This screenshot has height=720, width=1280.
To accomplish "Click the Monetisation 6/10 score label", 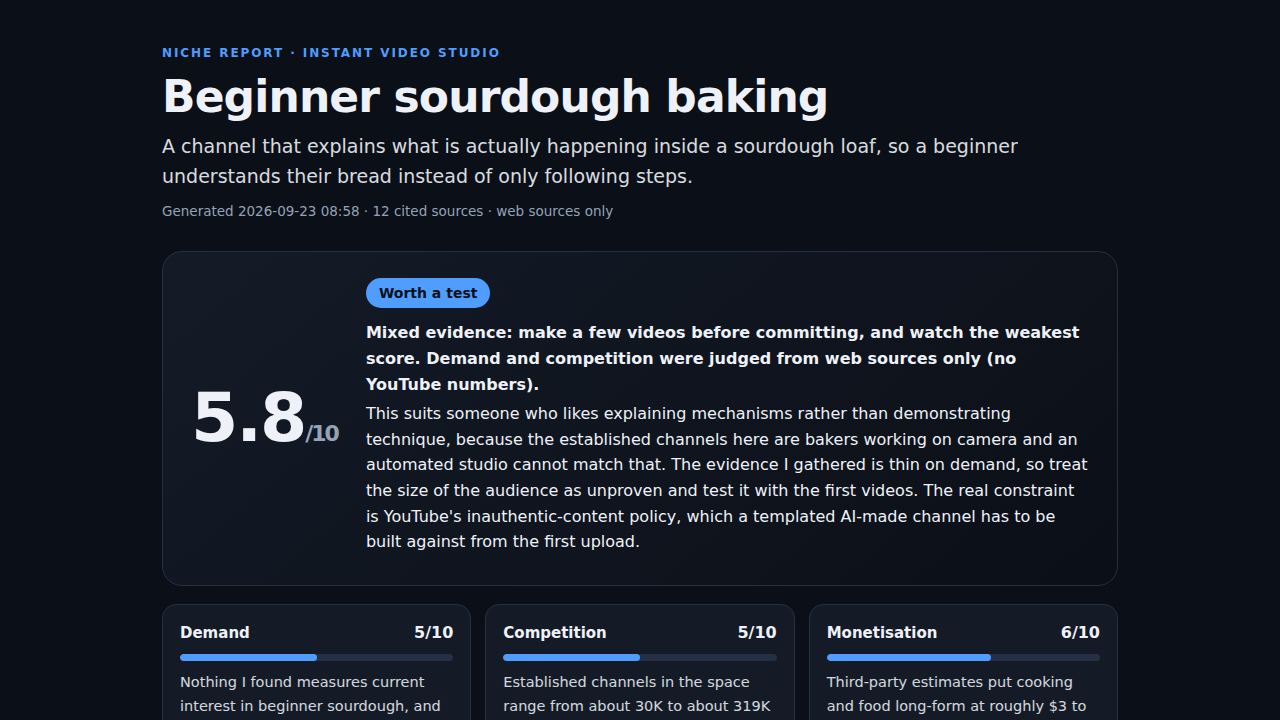I will coord(1080,632).
